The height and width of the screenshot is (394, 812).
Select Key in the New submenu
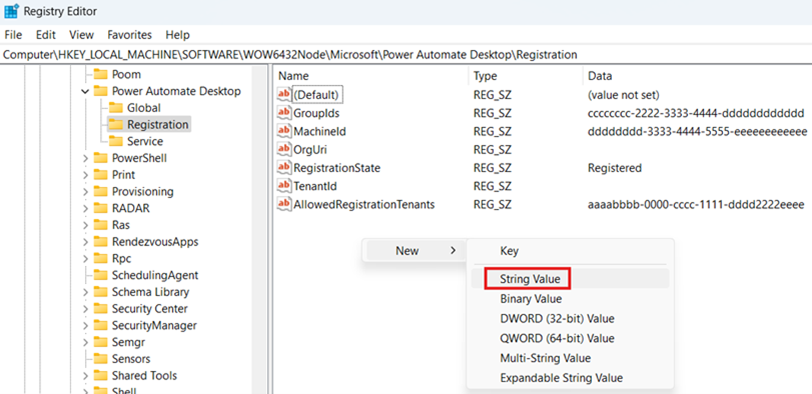point(509,251)
